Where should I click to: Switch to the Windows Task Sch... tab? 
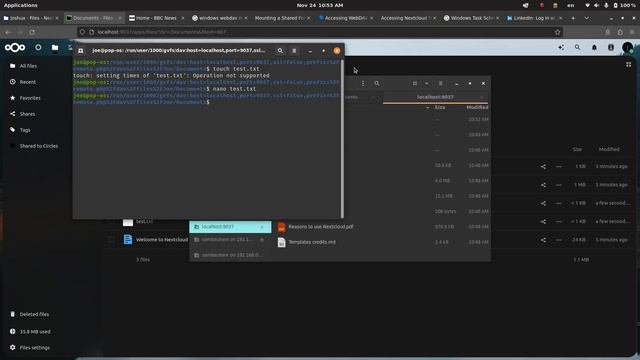coord(471,18)
